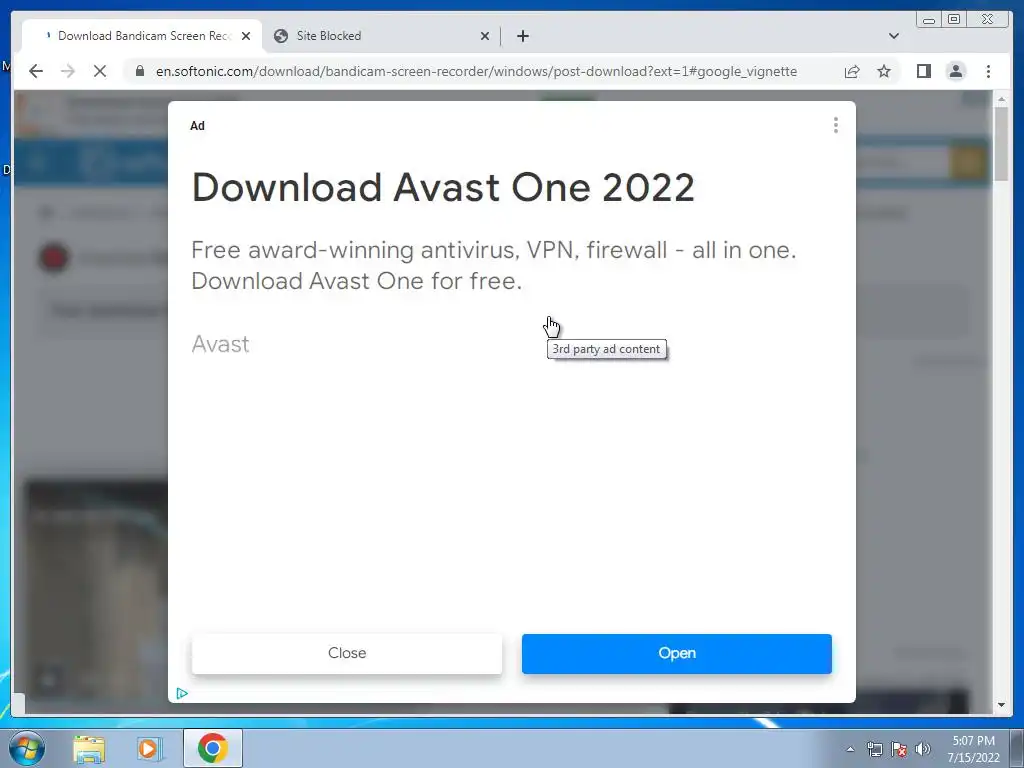Click the browser back arrow
The height and width of the screenshot is (768, 1024).
(36, 71)
